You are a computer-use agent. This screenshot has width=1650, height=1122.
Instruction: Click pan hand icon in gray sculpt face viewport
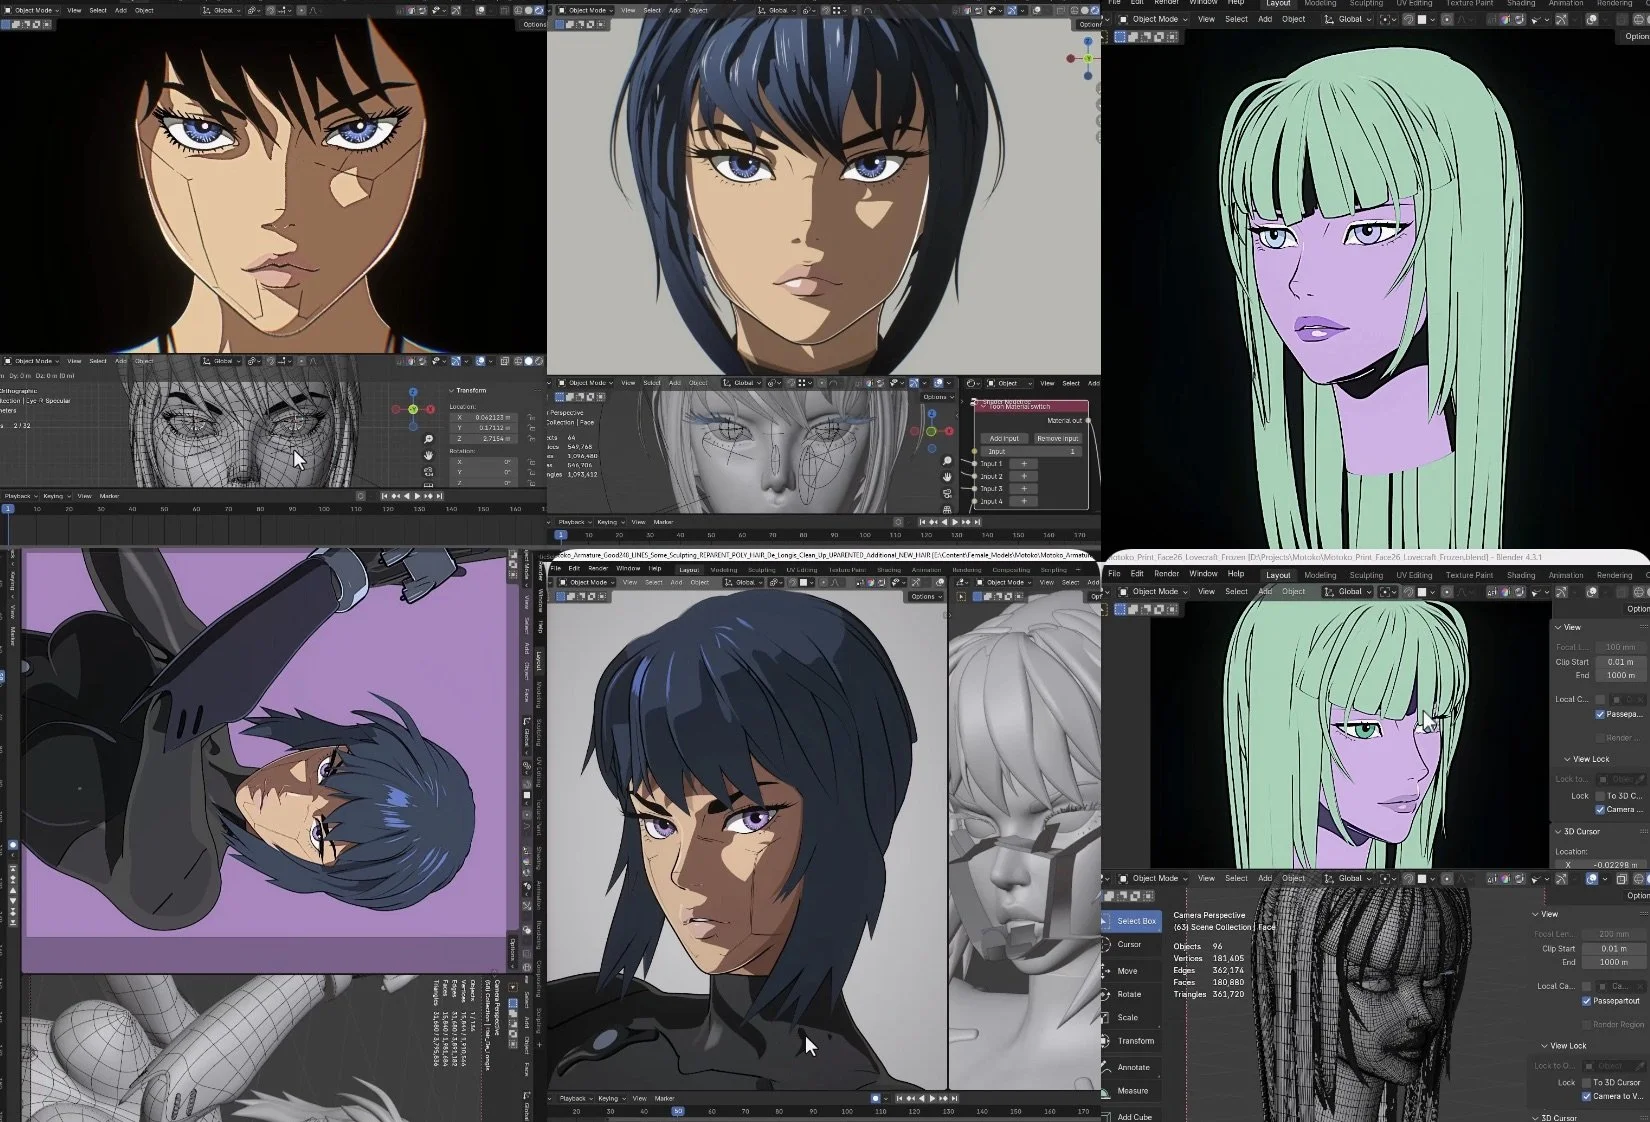pos(947,477)
